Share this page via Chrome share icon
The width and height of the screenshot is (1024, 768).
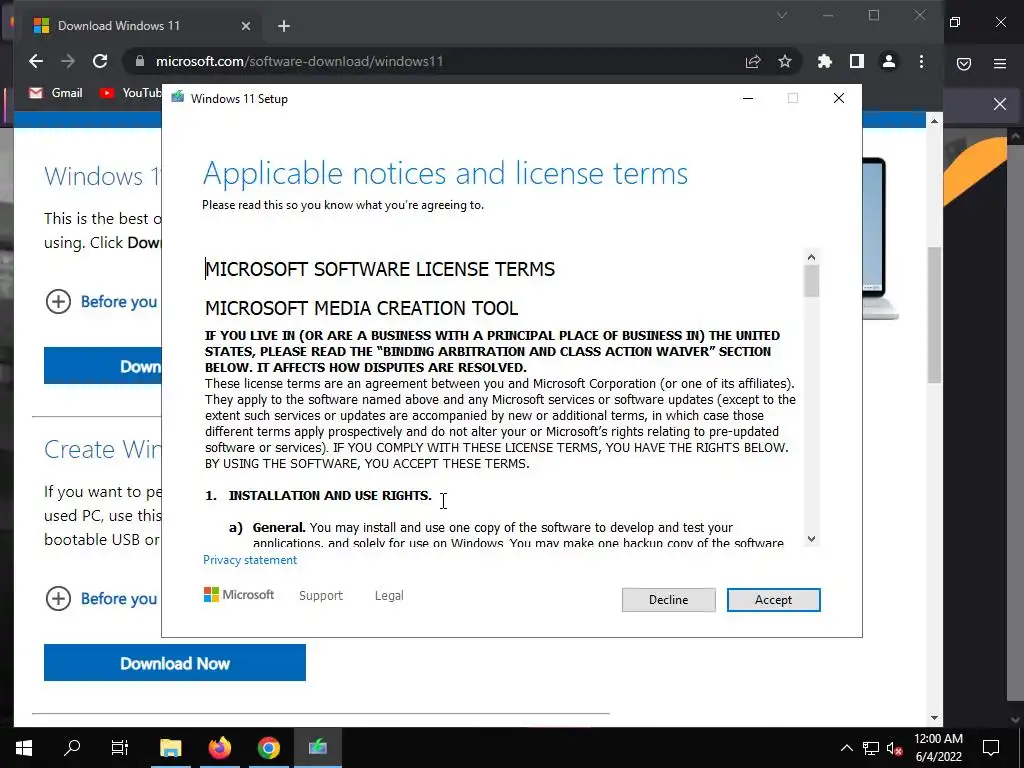[753, 61]
